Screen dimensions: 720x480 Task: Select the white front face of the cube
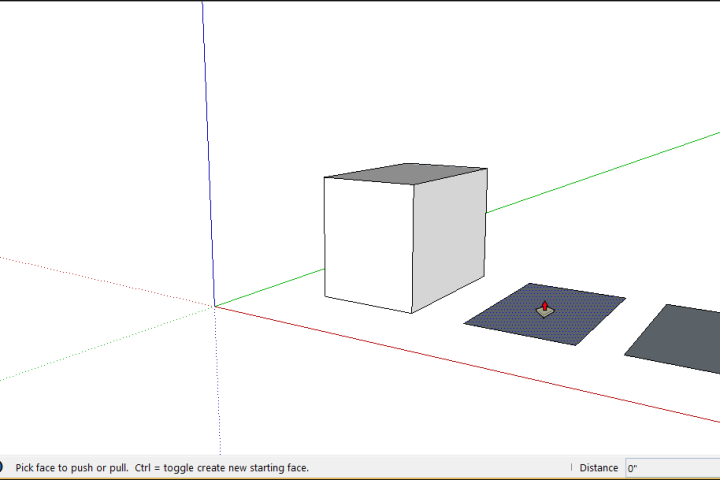[x=369, y=243]
